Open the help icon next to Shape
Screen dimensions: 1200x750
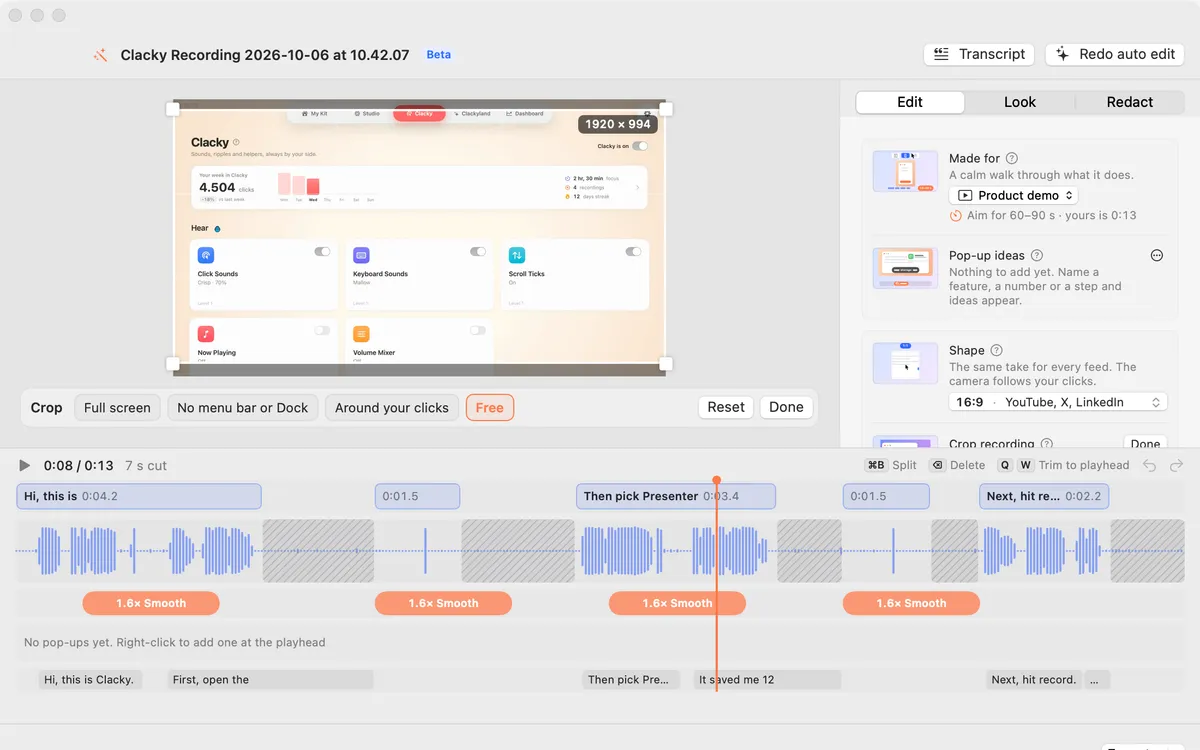(996, 350)
